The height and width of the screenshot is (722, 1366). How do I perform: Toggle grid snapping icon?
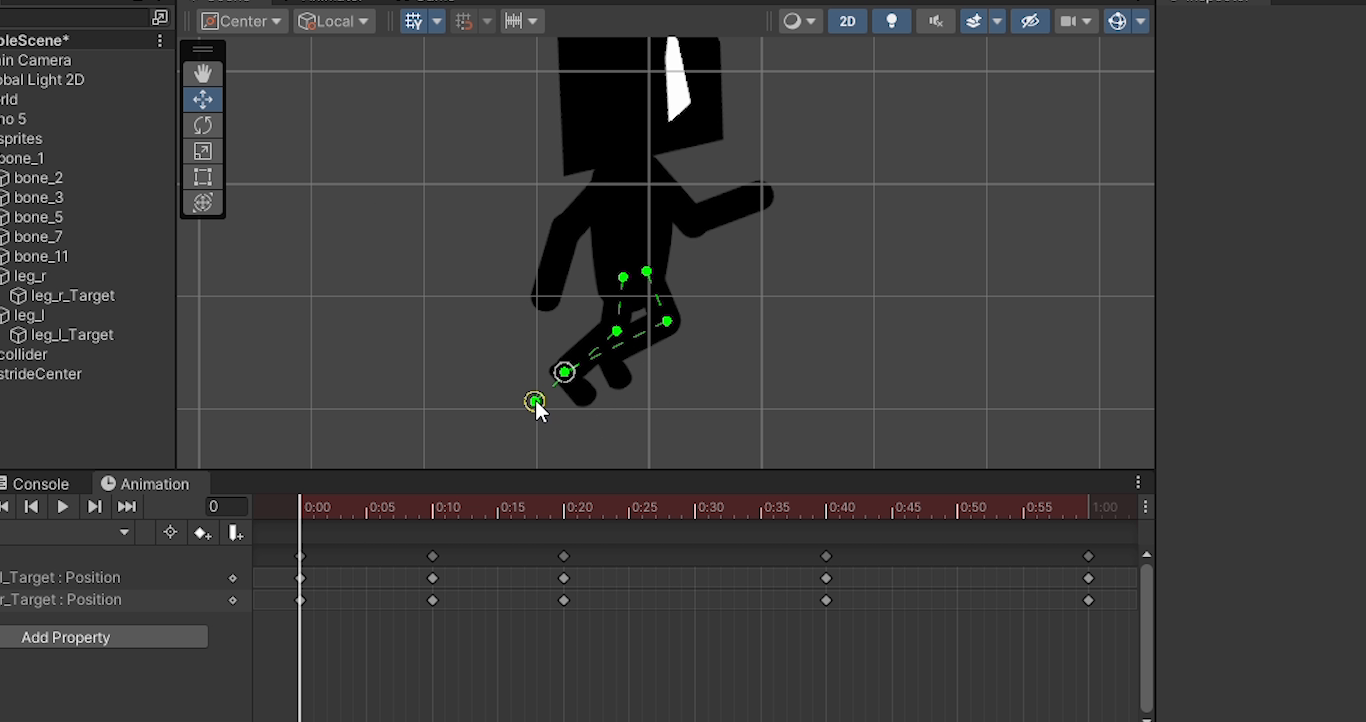(x=413, y=21)
